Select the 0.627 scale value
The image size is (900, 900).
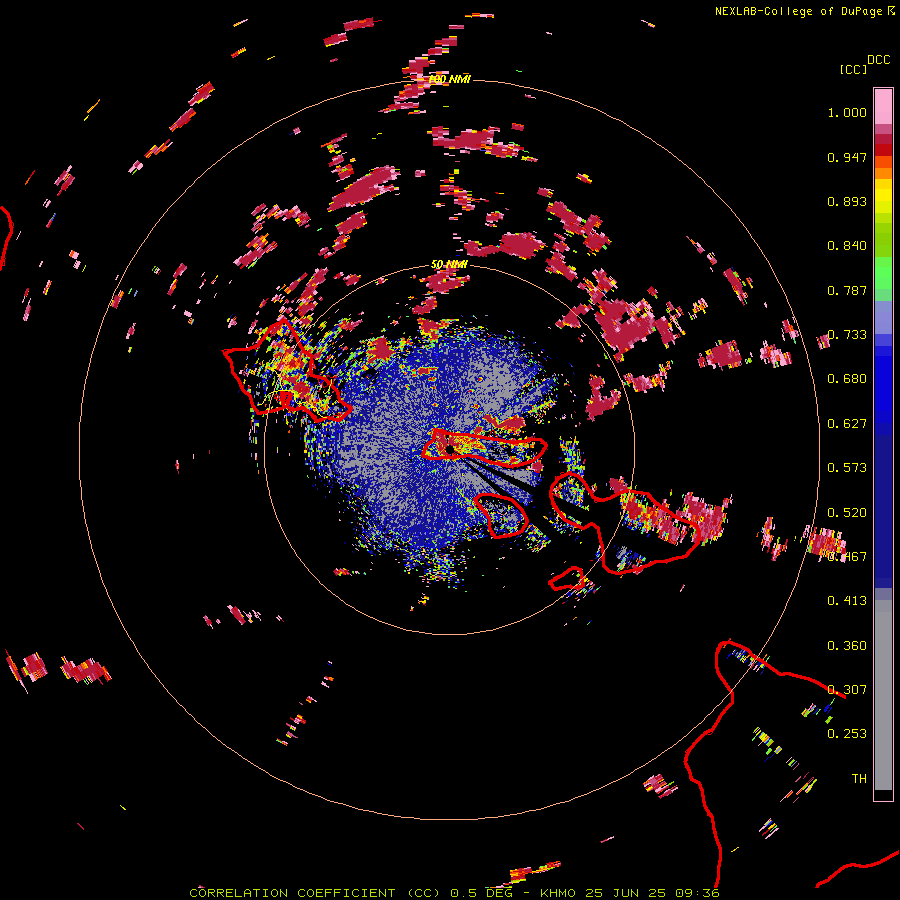pos(847,424)
